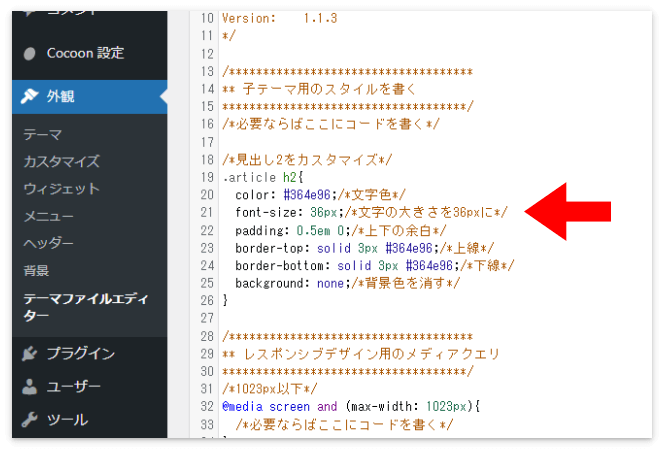Open the テーマ submenu link
The height and width of the screenshot is (451, 664).
pyautogui.click(x=43, y=135)
